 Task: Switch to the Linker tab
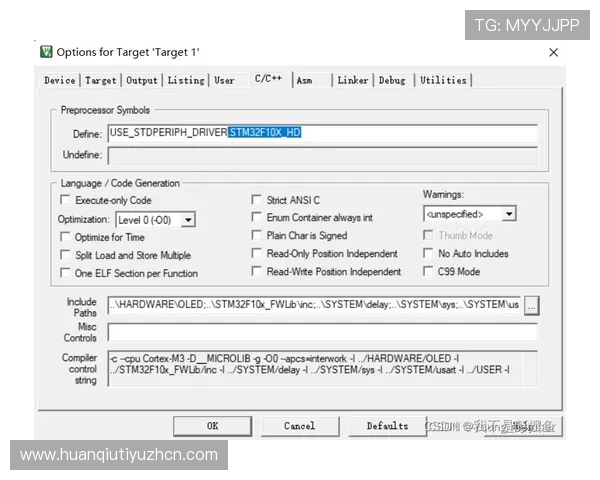tap(352, 80)
